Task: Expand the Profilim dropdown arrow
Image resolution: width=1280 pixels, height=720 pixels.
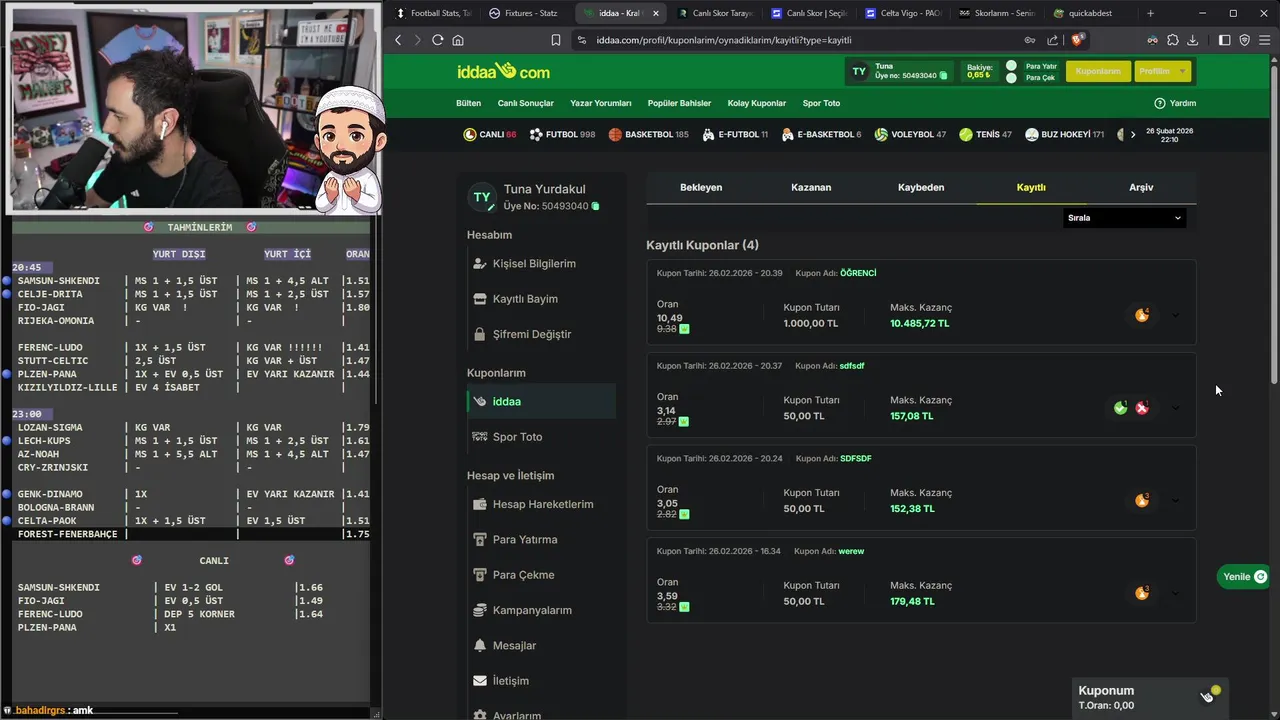Action: (1183, 71)
